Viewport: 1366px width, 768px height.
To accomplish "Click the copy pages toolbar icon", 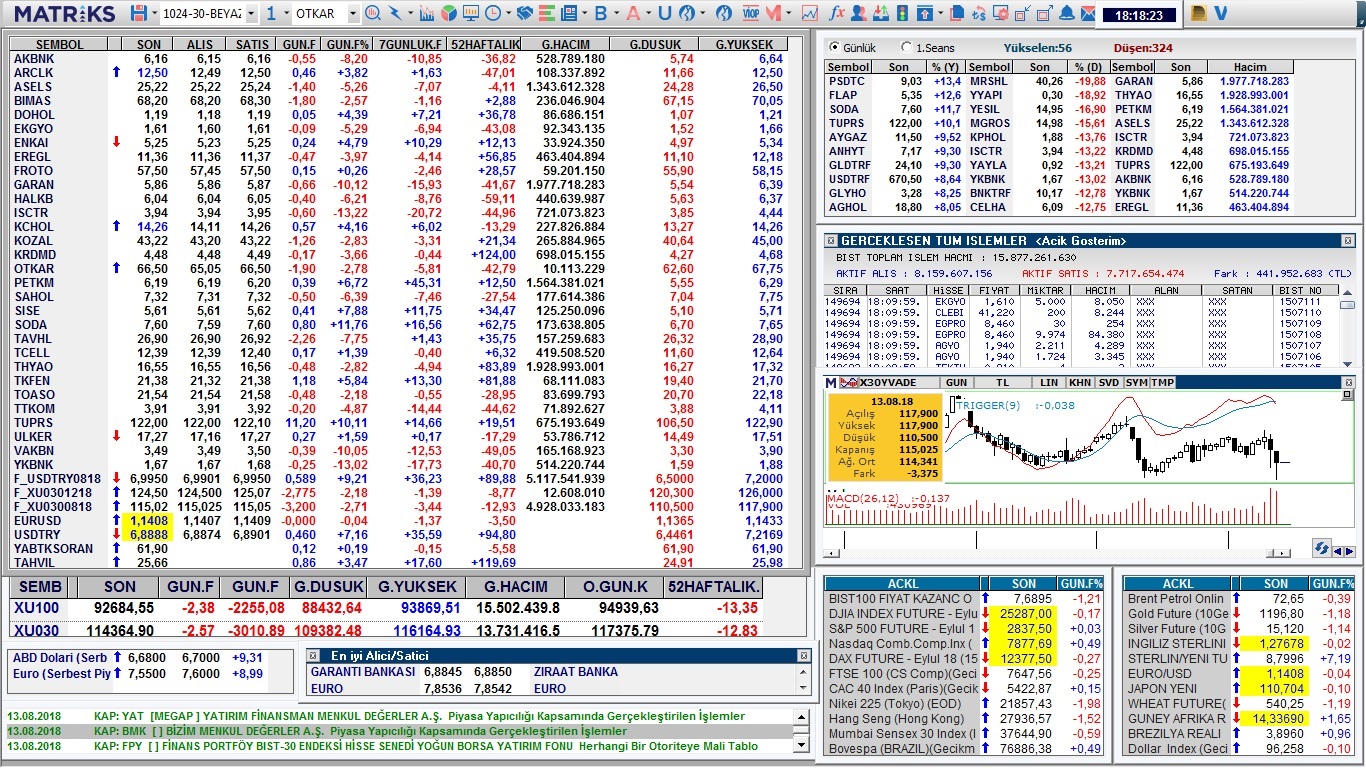I will point(957,13).
